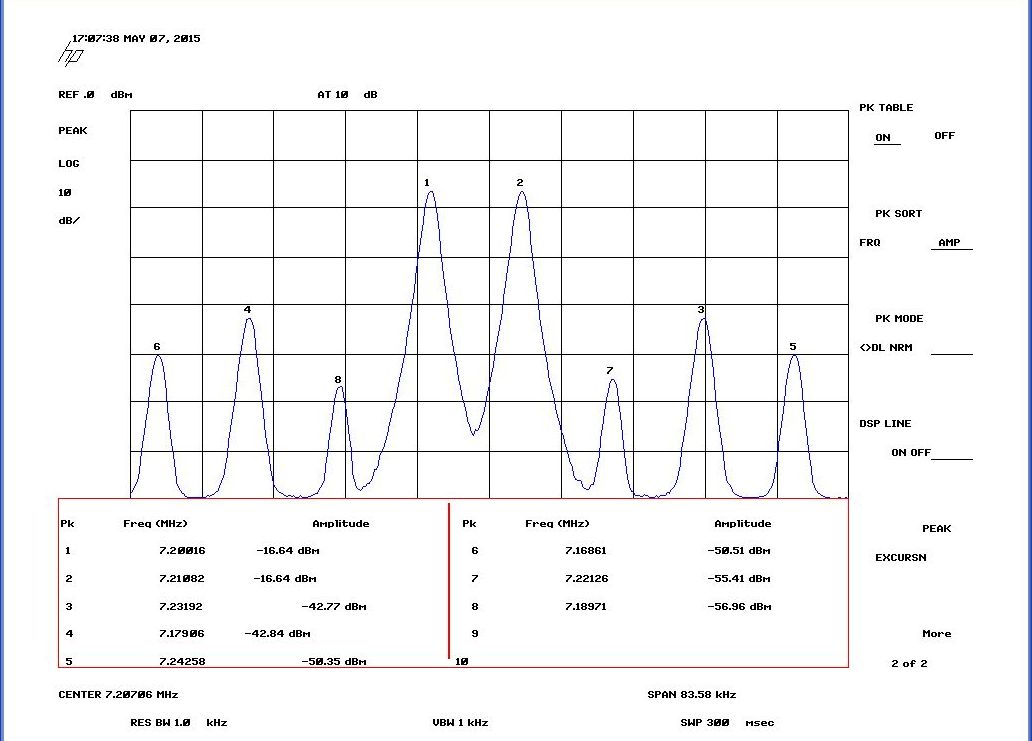The height and width of the screenshot is (741, 1032).
Task: Open the More softkey menu page
Action: point(936,634)
